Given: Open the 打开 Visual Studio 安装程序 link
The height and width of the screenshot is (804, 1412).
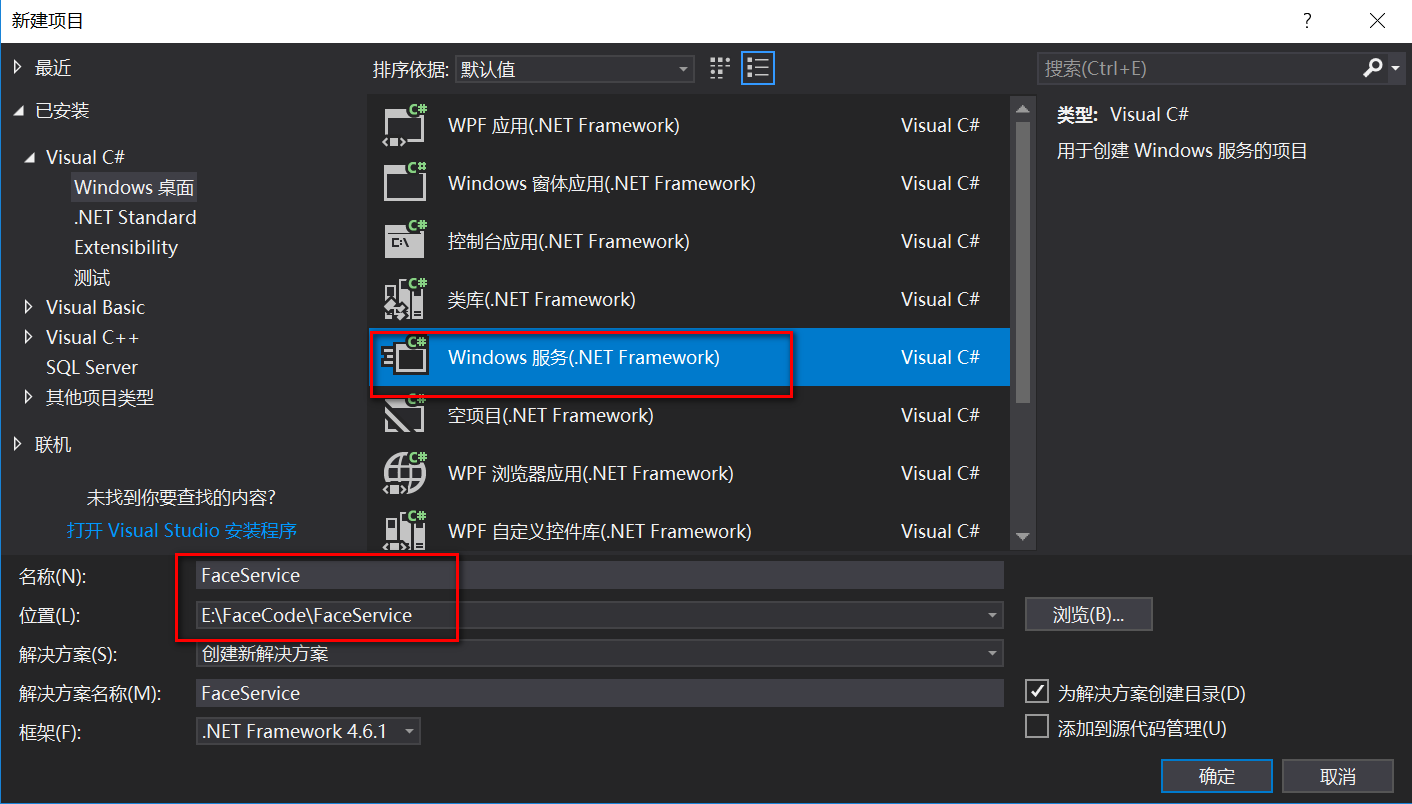Looking at the screenshot, I should point(182,530).
